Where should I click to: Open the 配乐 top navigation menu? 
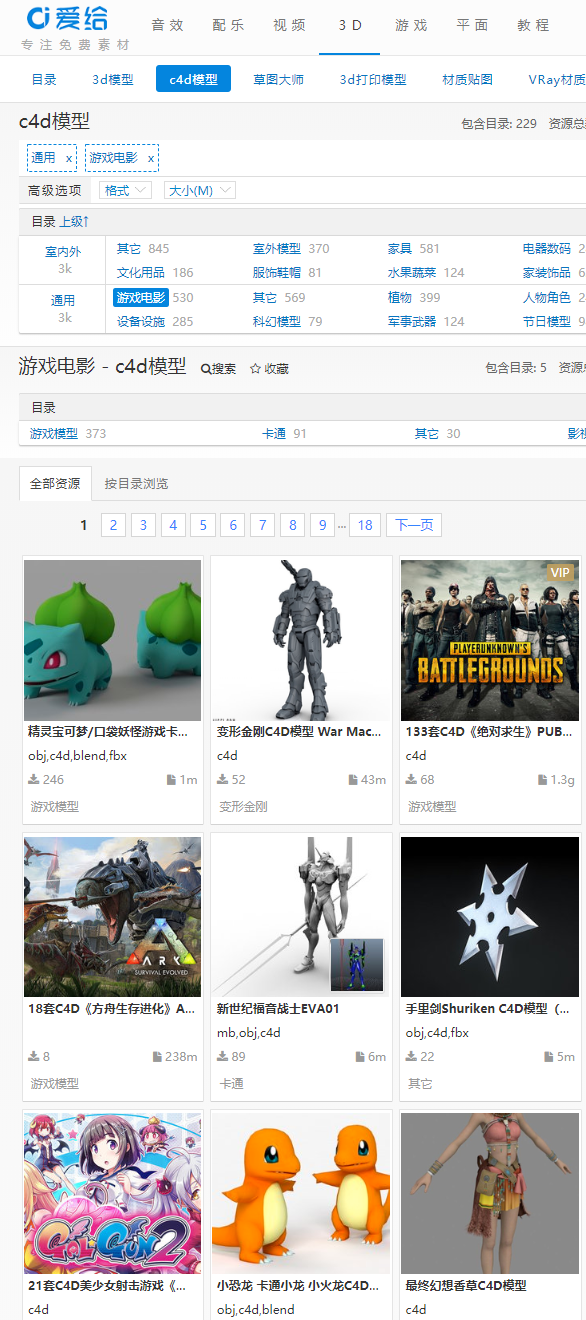pos(229,25)
